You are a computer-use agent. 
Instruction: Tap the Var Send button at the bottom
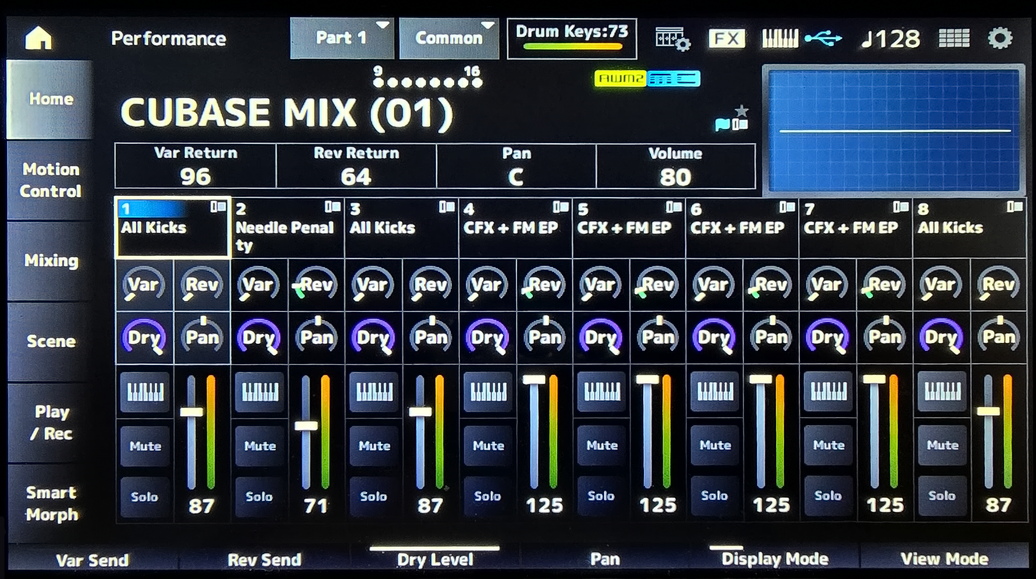tap(92, 559)
